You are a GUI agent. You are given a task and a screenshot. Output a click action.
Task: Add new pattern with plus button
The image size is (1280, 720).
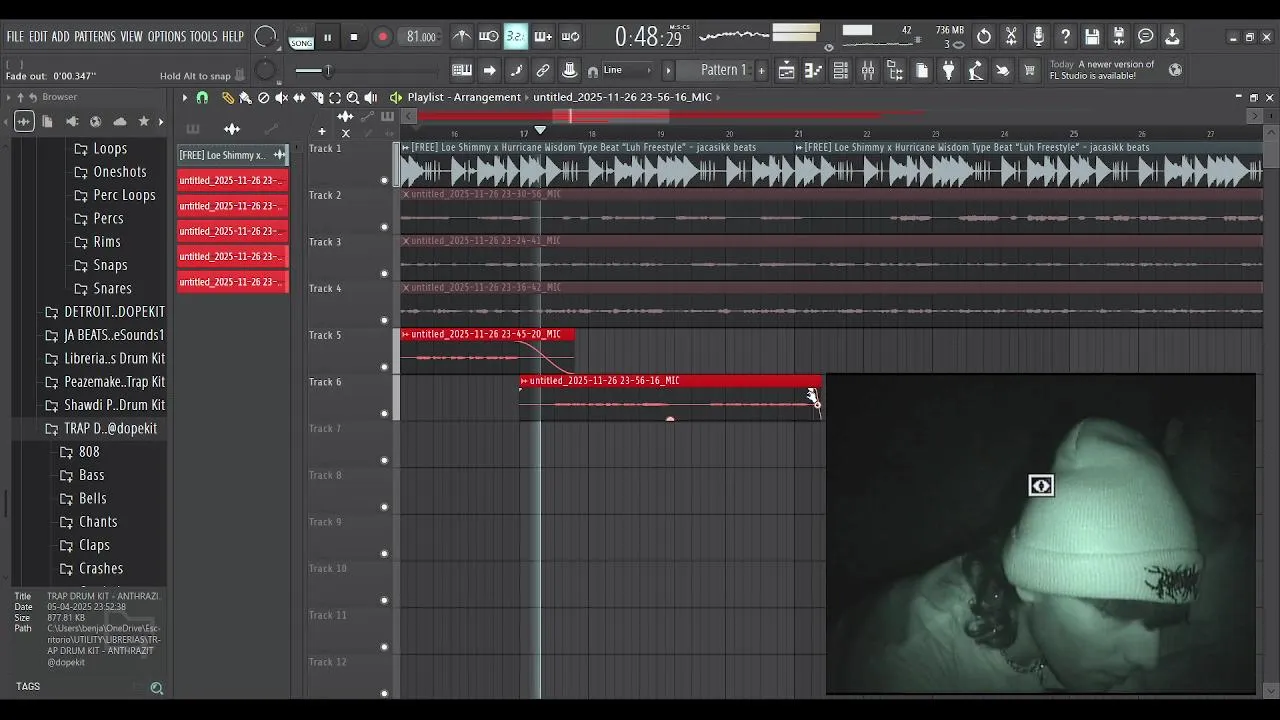(761, 70)
